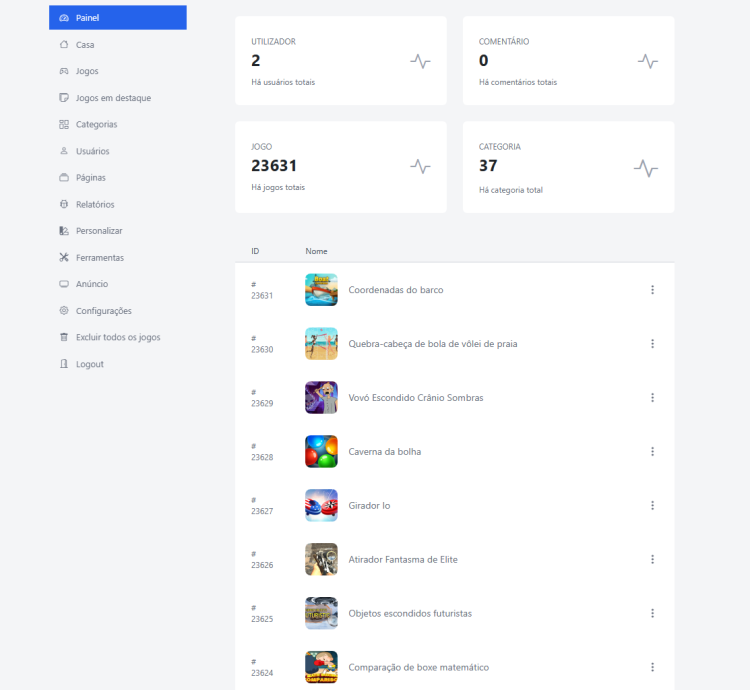This screenshot has width=750, height=690.
Task: Click the Logout link
Action: pyautogui.click(x=89, y=364)
